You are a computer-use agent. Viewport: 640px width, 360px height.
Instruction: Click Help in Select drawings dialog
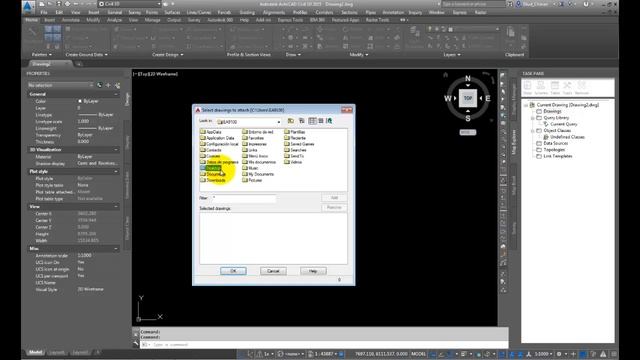(313, 271)
